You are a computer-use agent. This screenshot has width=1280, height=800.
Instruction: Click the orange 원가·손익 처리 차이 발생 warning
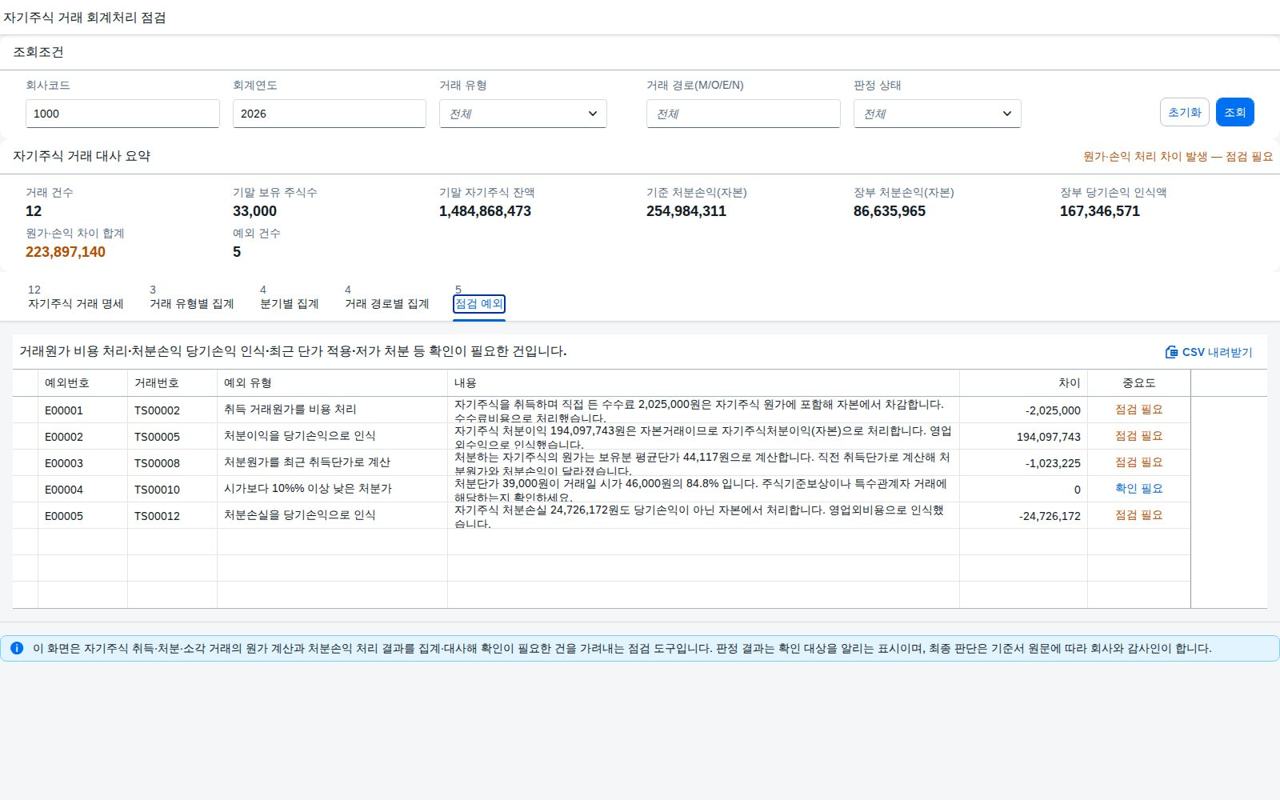pyautogui.click(x=1178, y=157)
